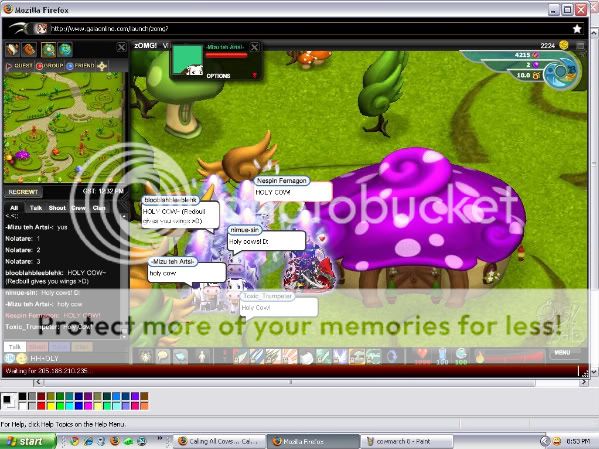The image size is (599, 449).
Task: Click chat line "Nolatare: 3"
Action: pyautogui.click(x=23, y=261)
